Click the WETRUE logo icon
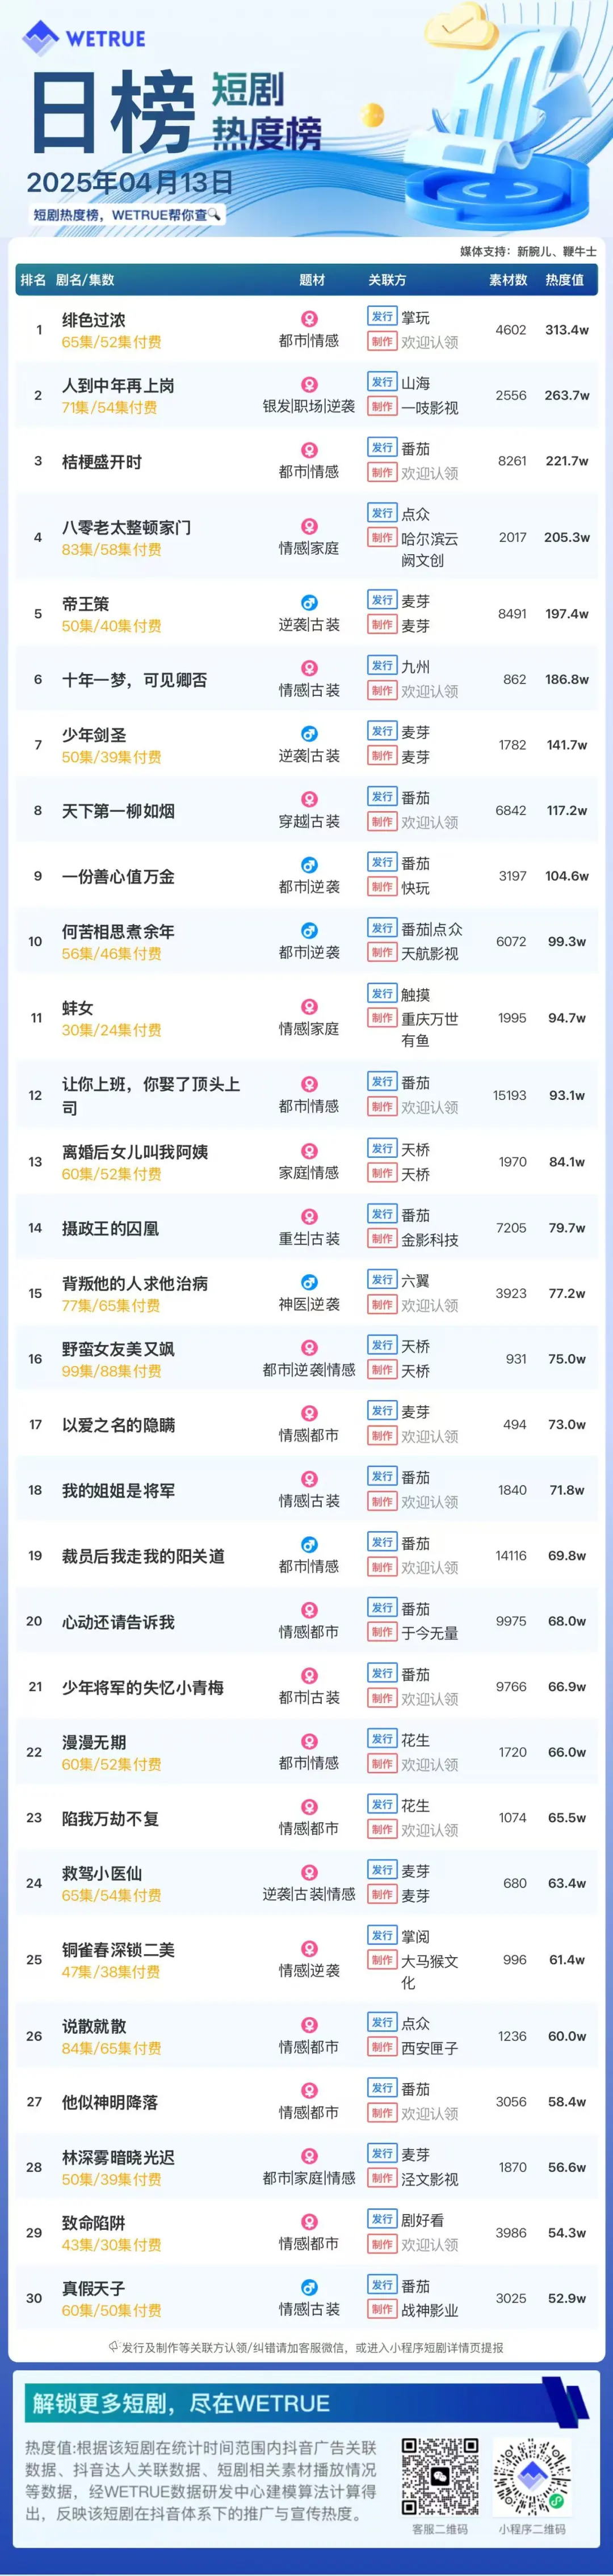 coord(40,38)
